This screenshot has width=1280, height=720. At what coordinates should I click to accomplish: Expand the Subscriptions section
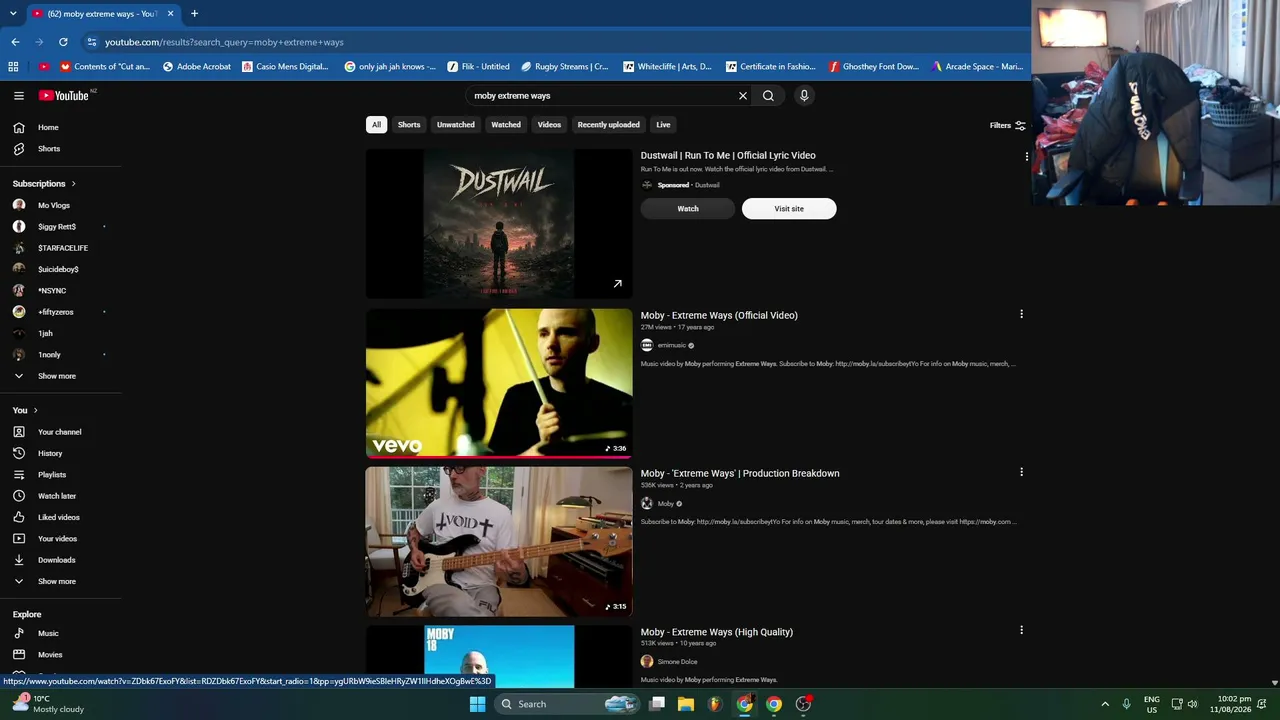(44, 184)
